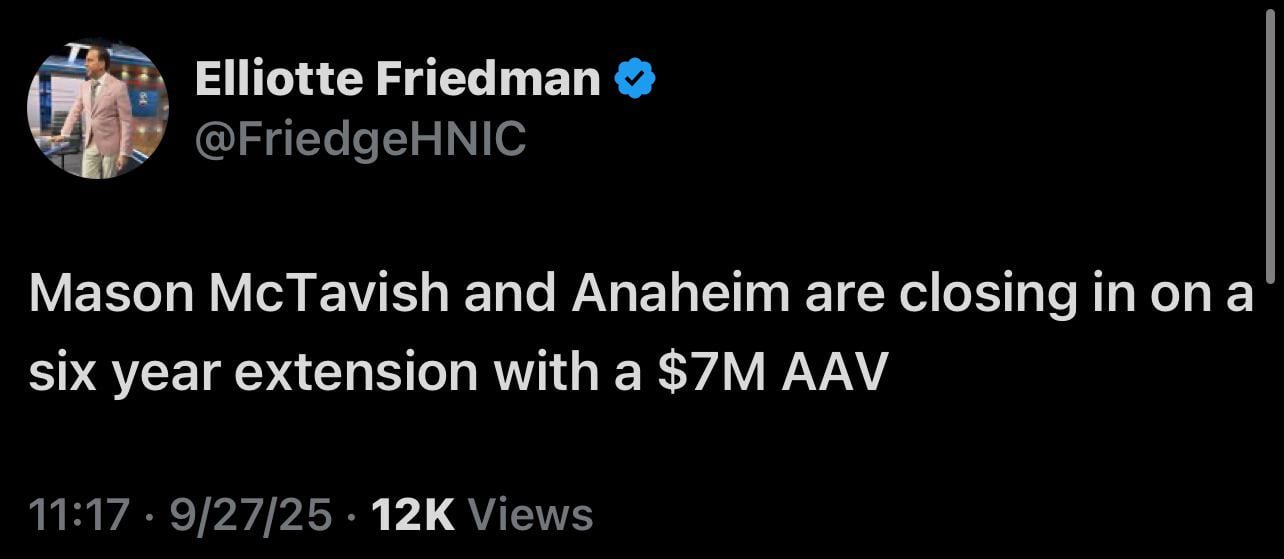
Task: Click the blue verified checkmark badge
Action: 634,79
